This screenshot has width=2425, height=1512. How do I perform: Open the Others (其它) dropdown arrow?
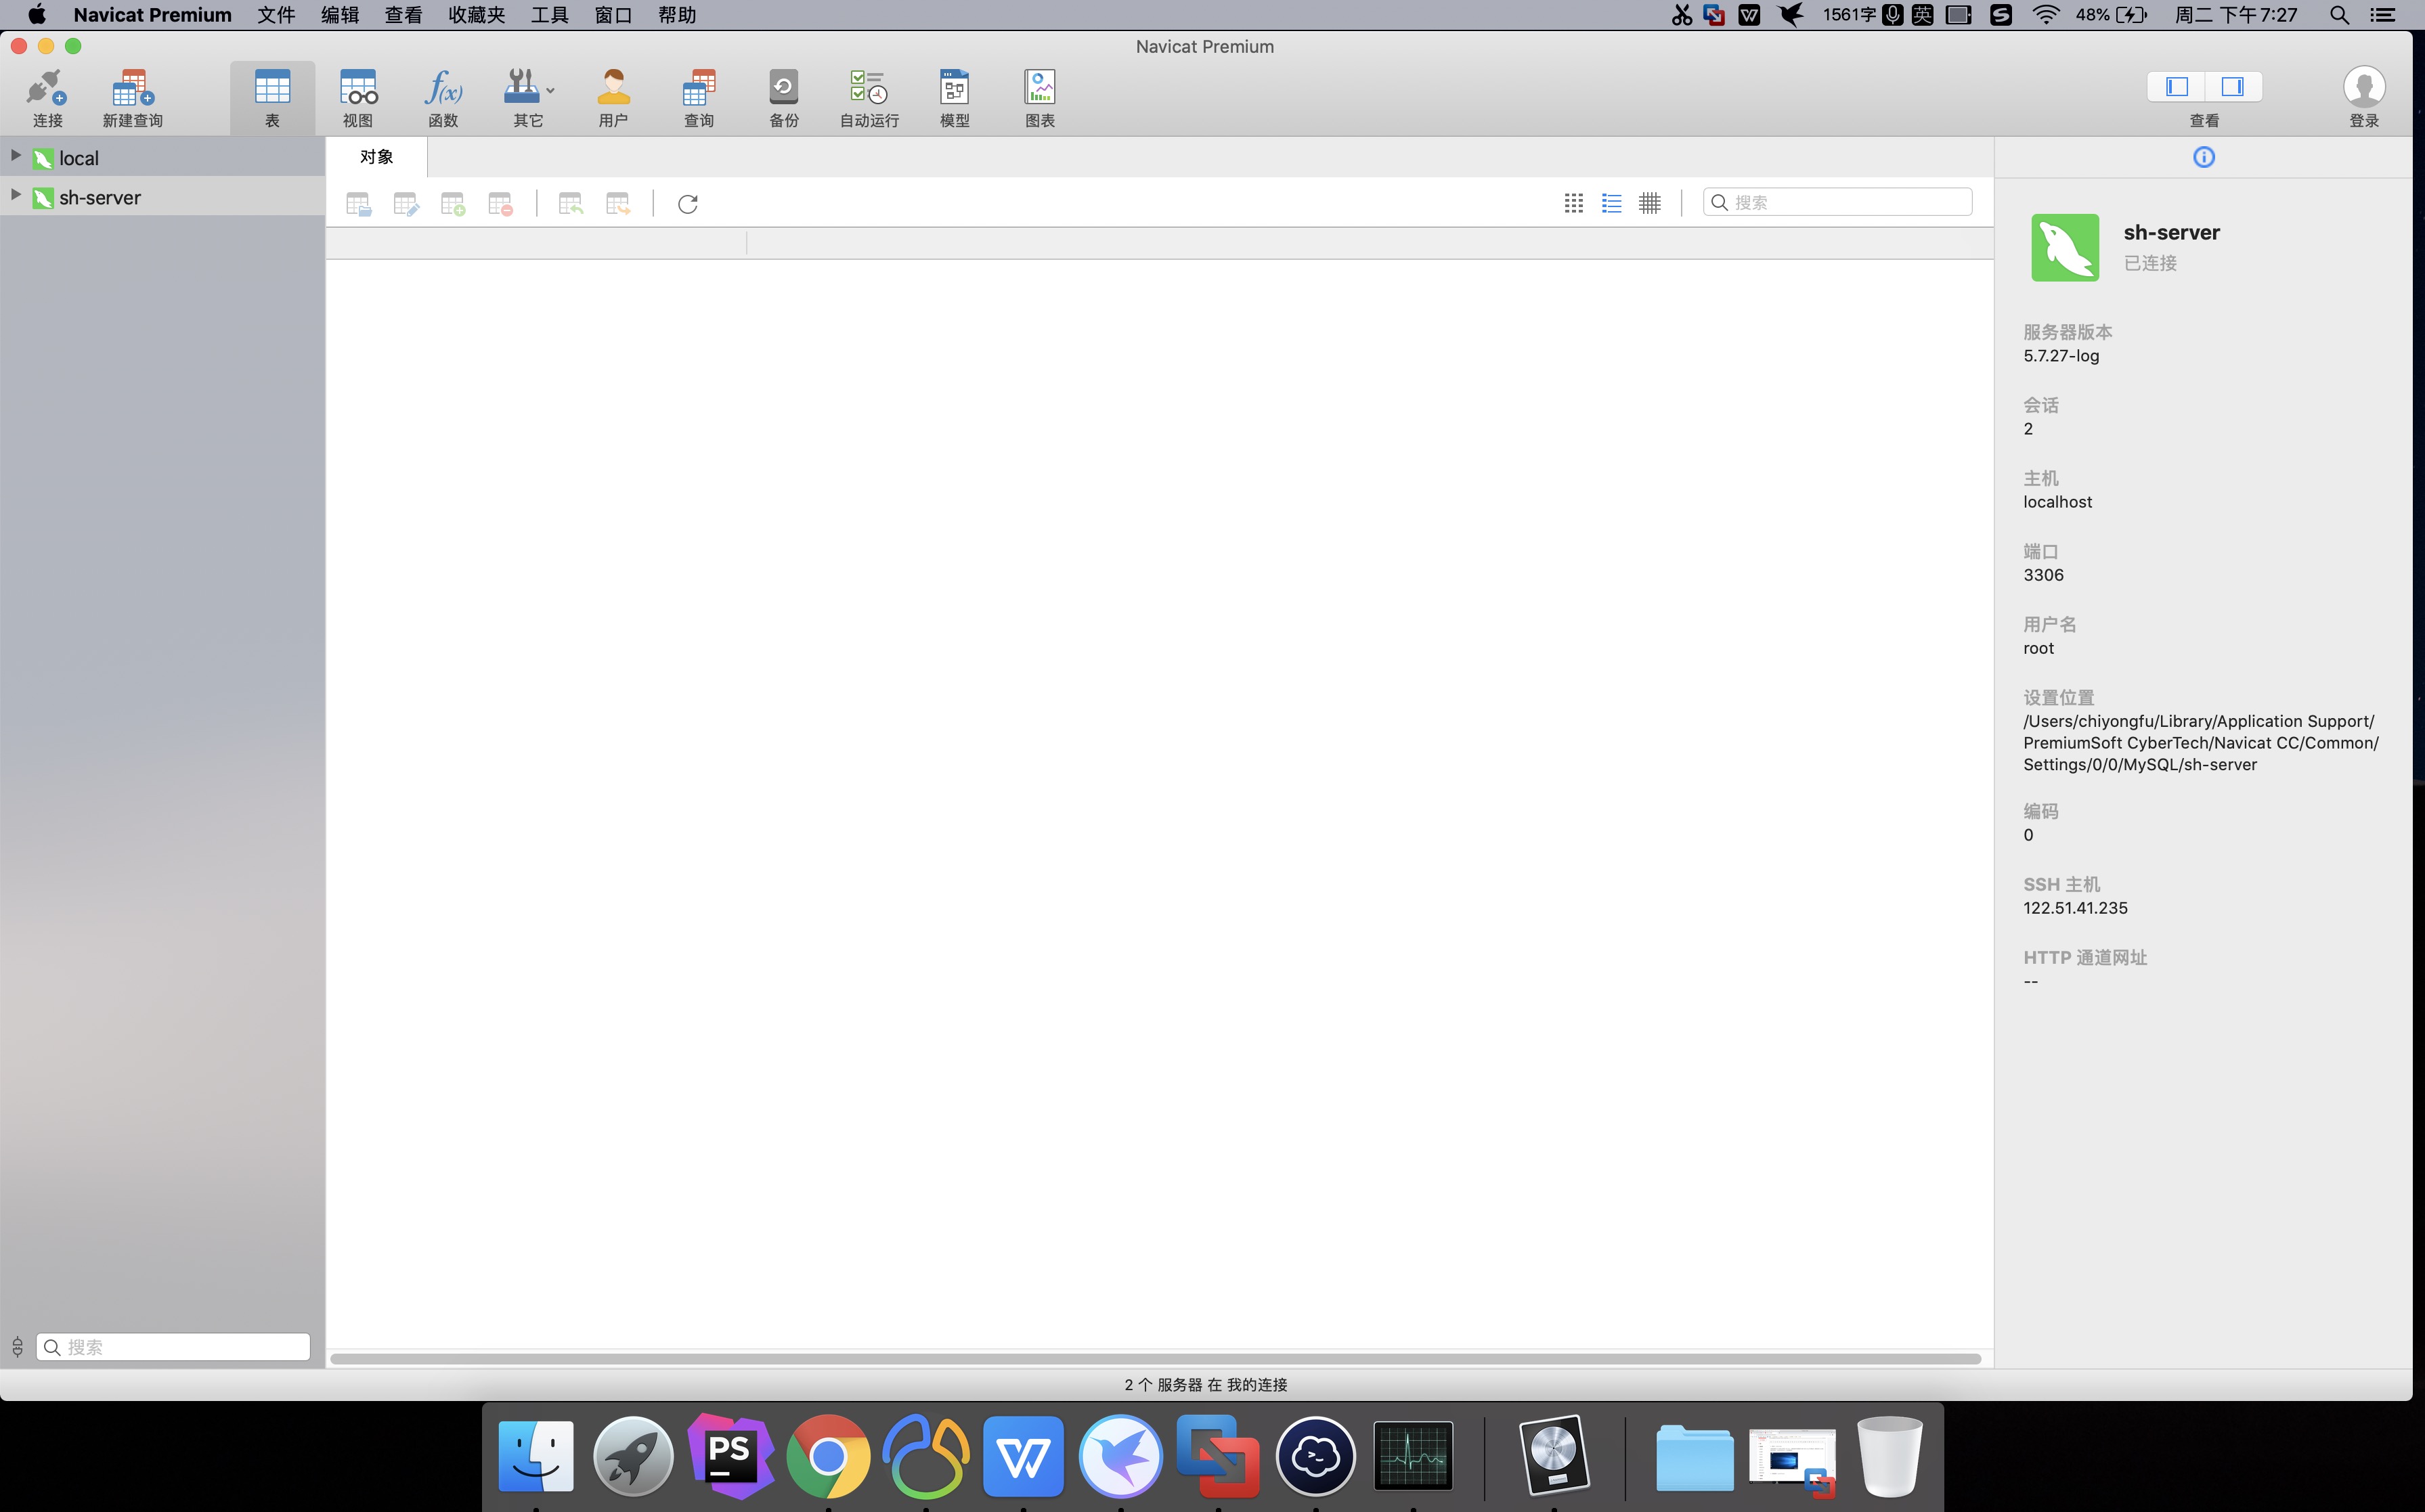coord(550,90)
